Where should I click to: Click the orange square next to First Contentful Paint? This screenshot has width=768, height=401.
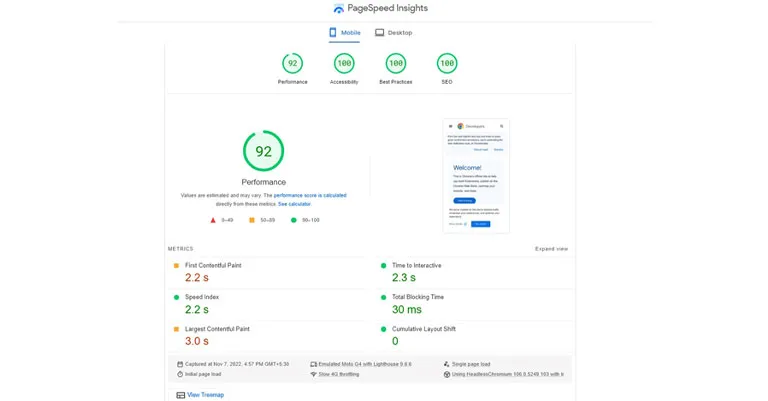tap(176, 265)
